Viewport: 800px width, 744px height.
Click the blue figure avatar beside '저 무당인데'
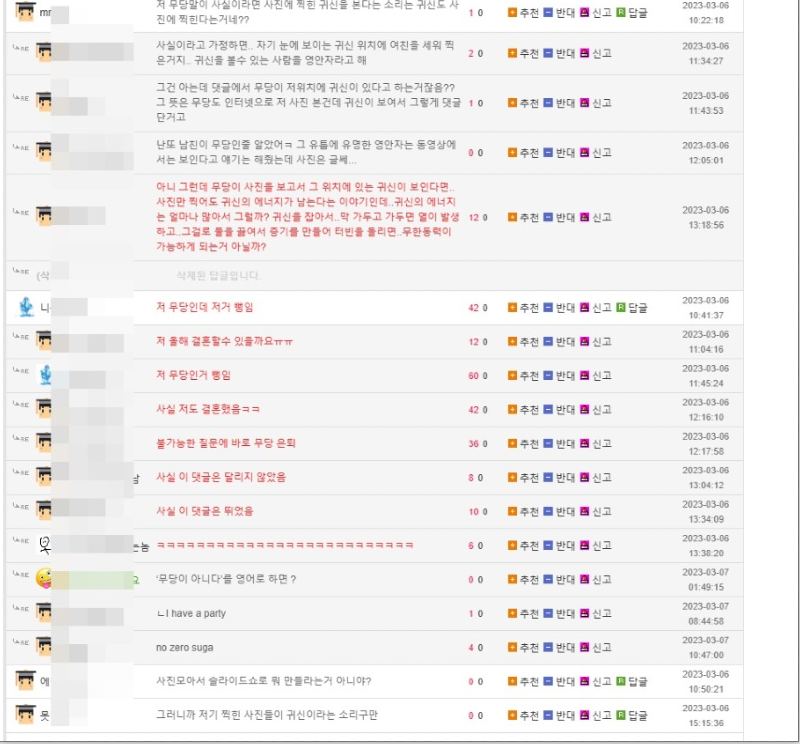(26, 307)
